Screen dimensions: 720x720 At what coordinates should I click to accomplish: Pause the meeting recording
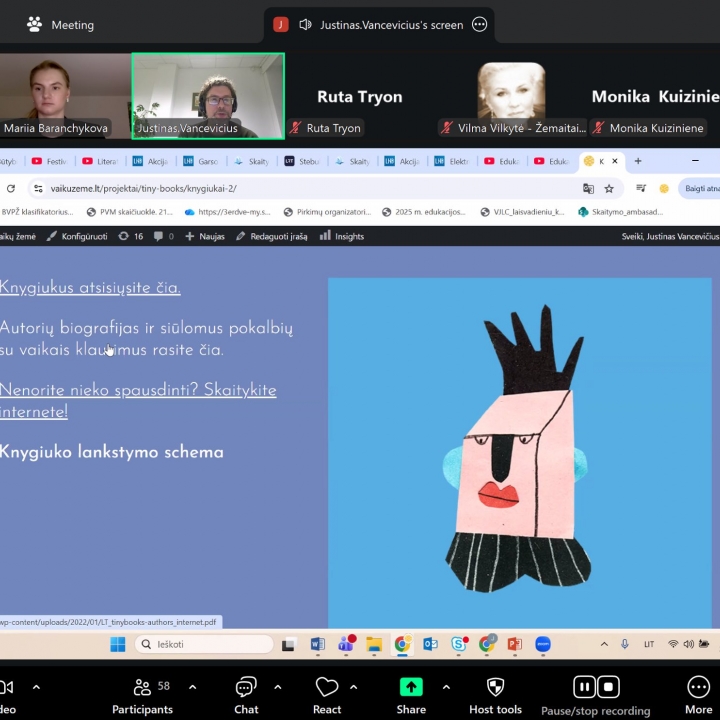[584, 686]
